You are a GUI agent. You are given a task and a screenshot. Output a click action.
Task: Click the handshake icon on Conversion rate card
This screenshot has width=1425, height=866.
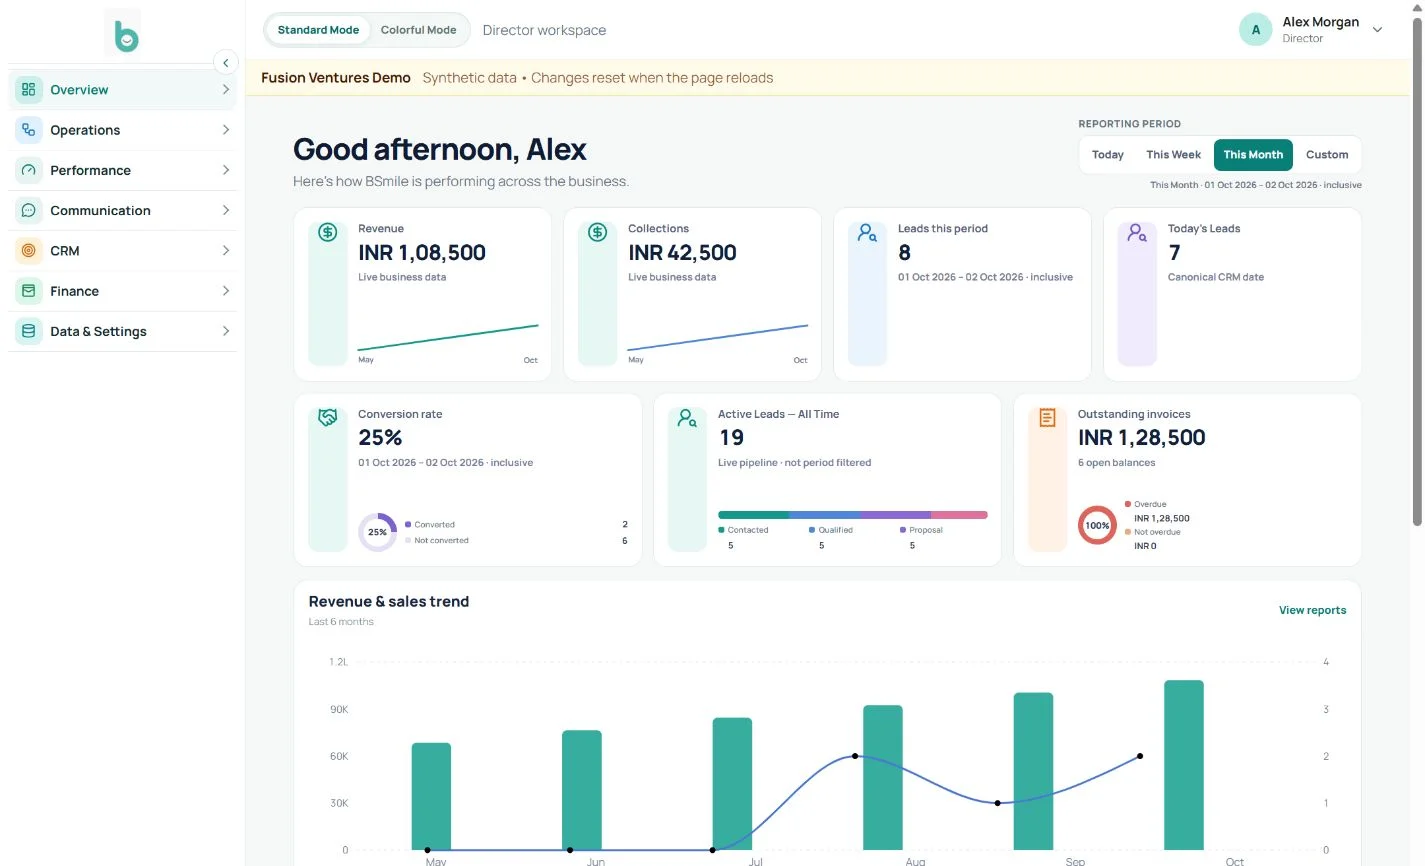(x=327, y=418)
